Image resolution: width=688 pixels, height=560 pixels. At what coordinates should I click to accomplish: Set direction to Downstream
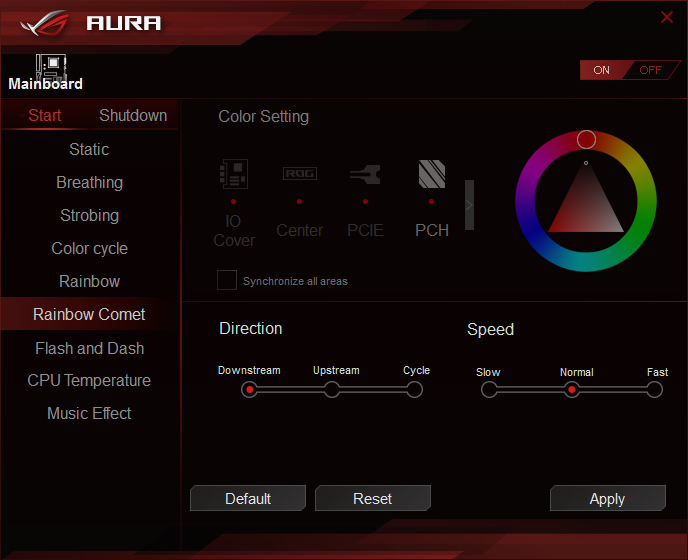(249, 389)
